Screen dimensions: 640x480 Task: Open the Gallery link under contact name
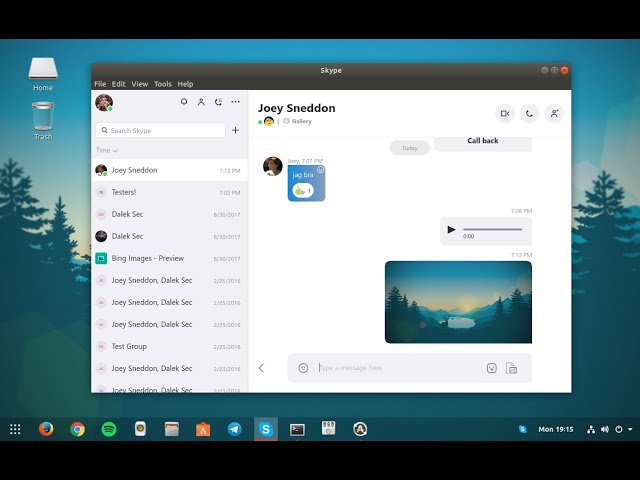298,121
